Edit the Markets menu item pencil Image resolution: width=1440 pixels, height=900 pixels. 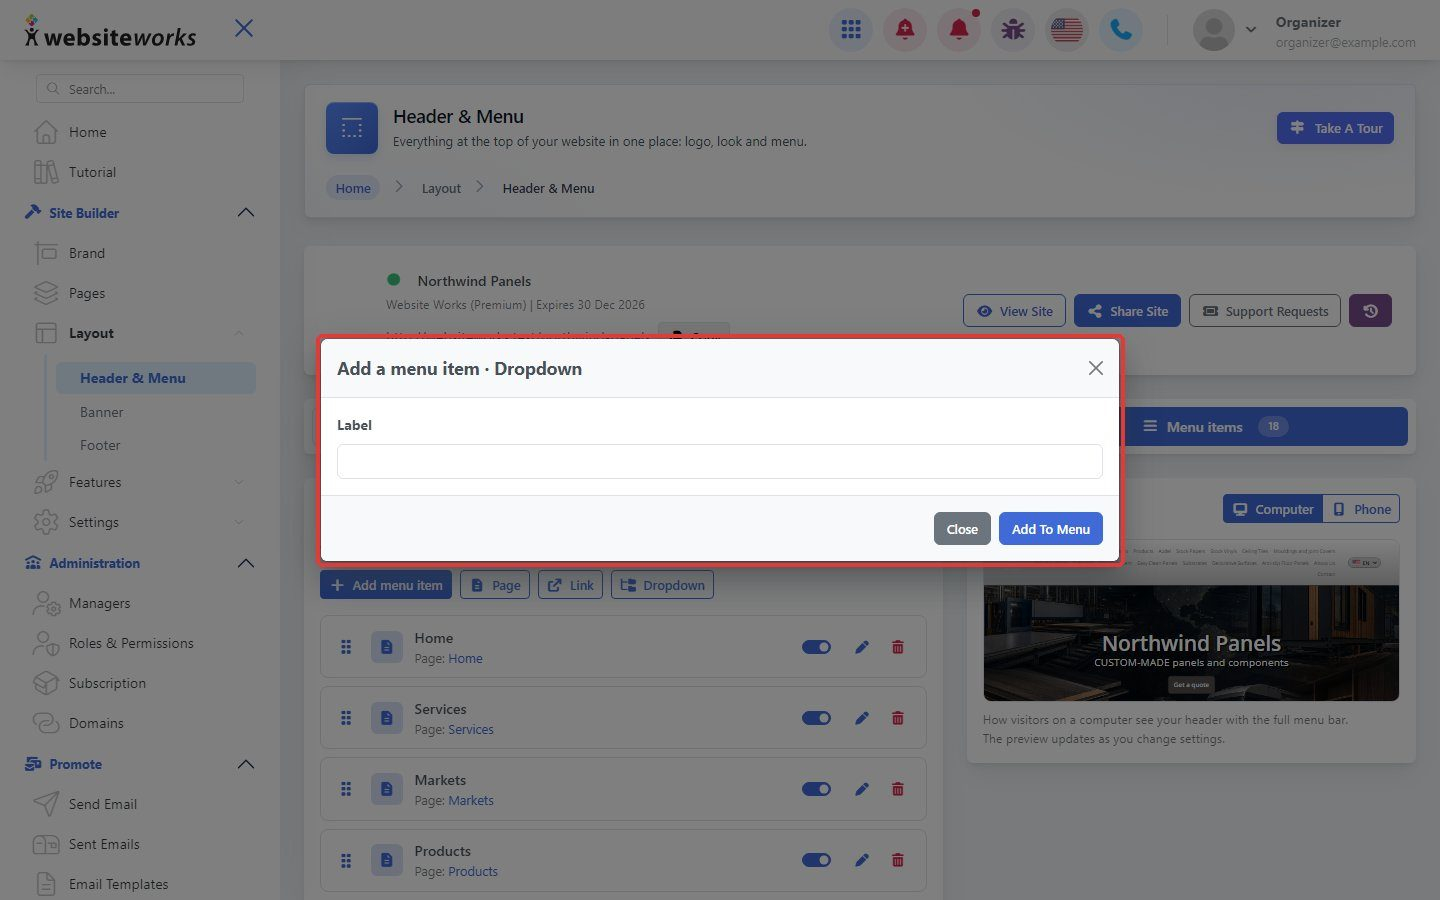click(x=862, y=789)
